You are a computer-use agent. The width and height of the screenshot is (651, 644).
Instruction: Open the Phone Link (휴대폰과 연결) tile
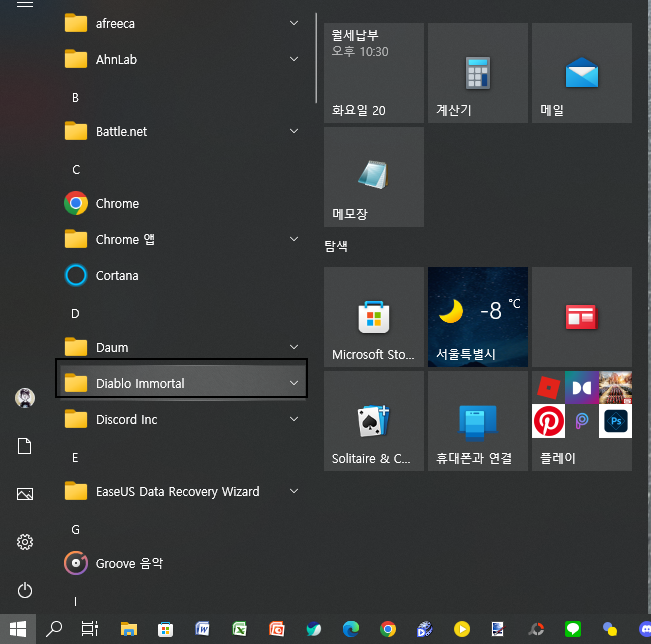[477, 421]
